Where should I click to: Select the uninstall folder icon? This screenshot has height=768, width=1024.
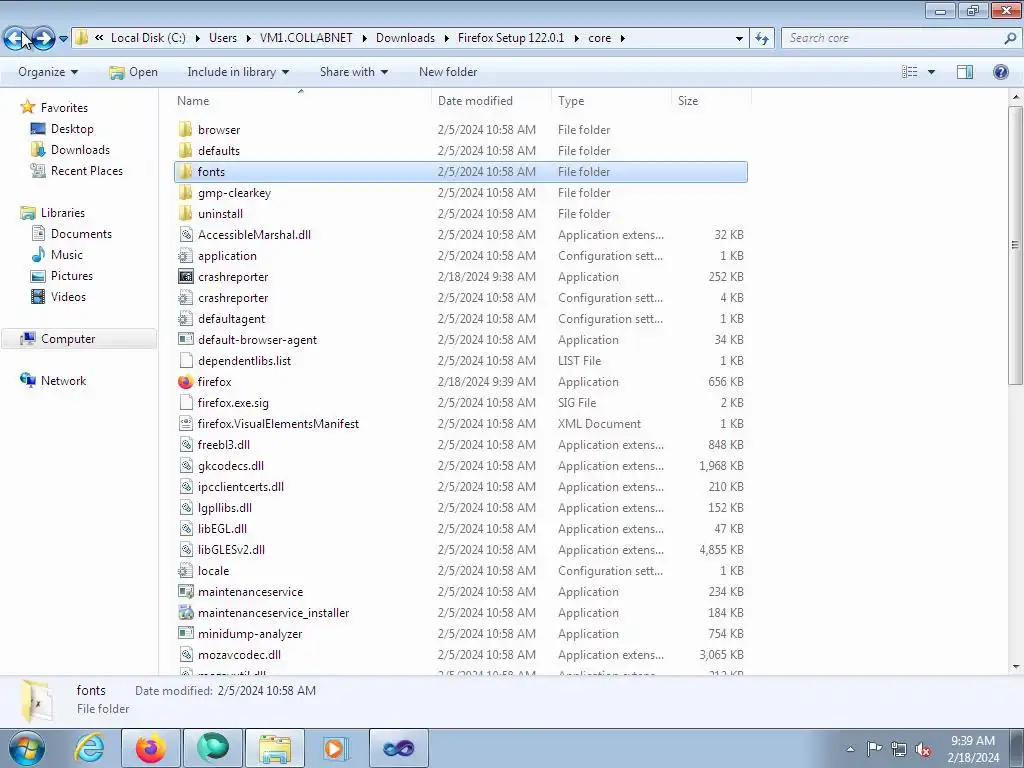(185, 214)
